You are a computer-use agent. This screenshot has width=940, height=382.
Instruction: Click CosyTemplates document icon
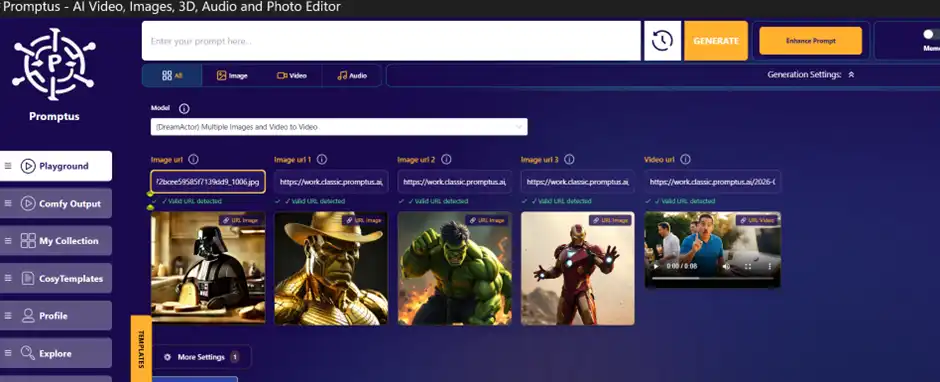(28, 278)
